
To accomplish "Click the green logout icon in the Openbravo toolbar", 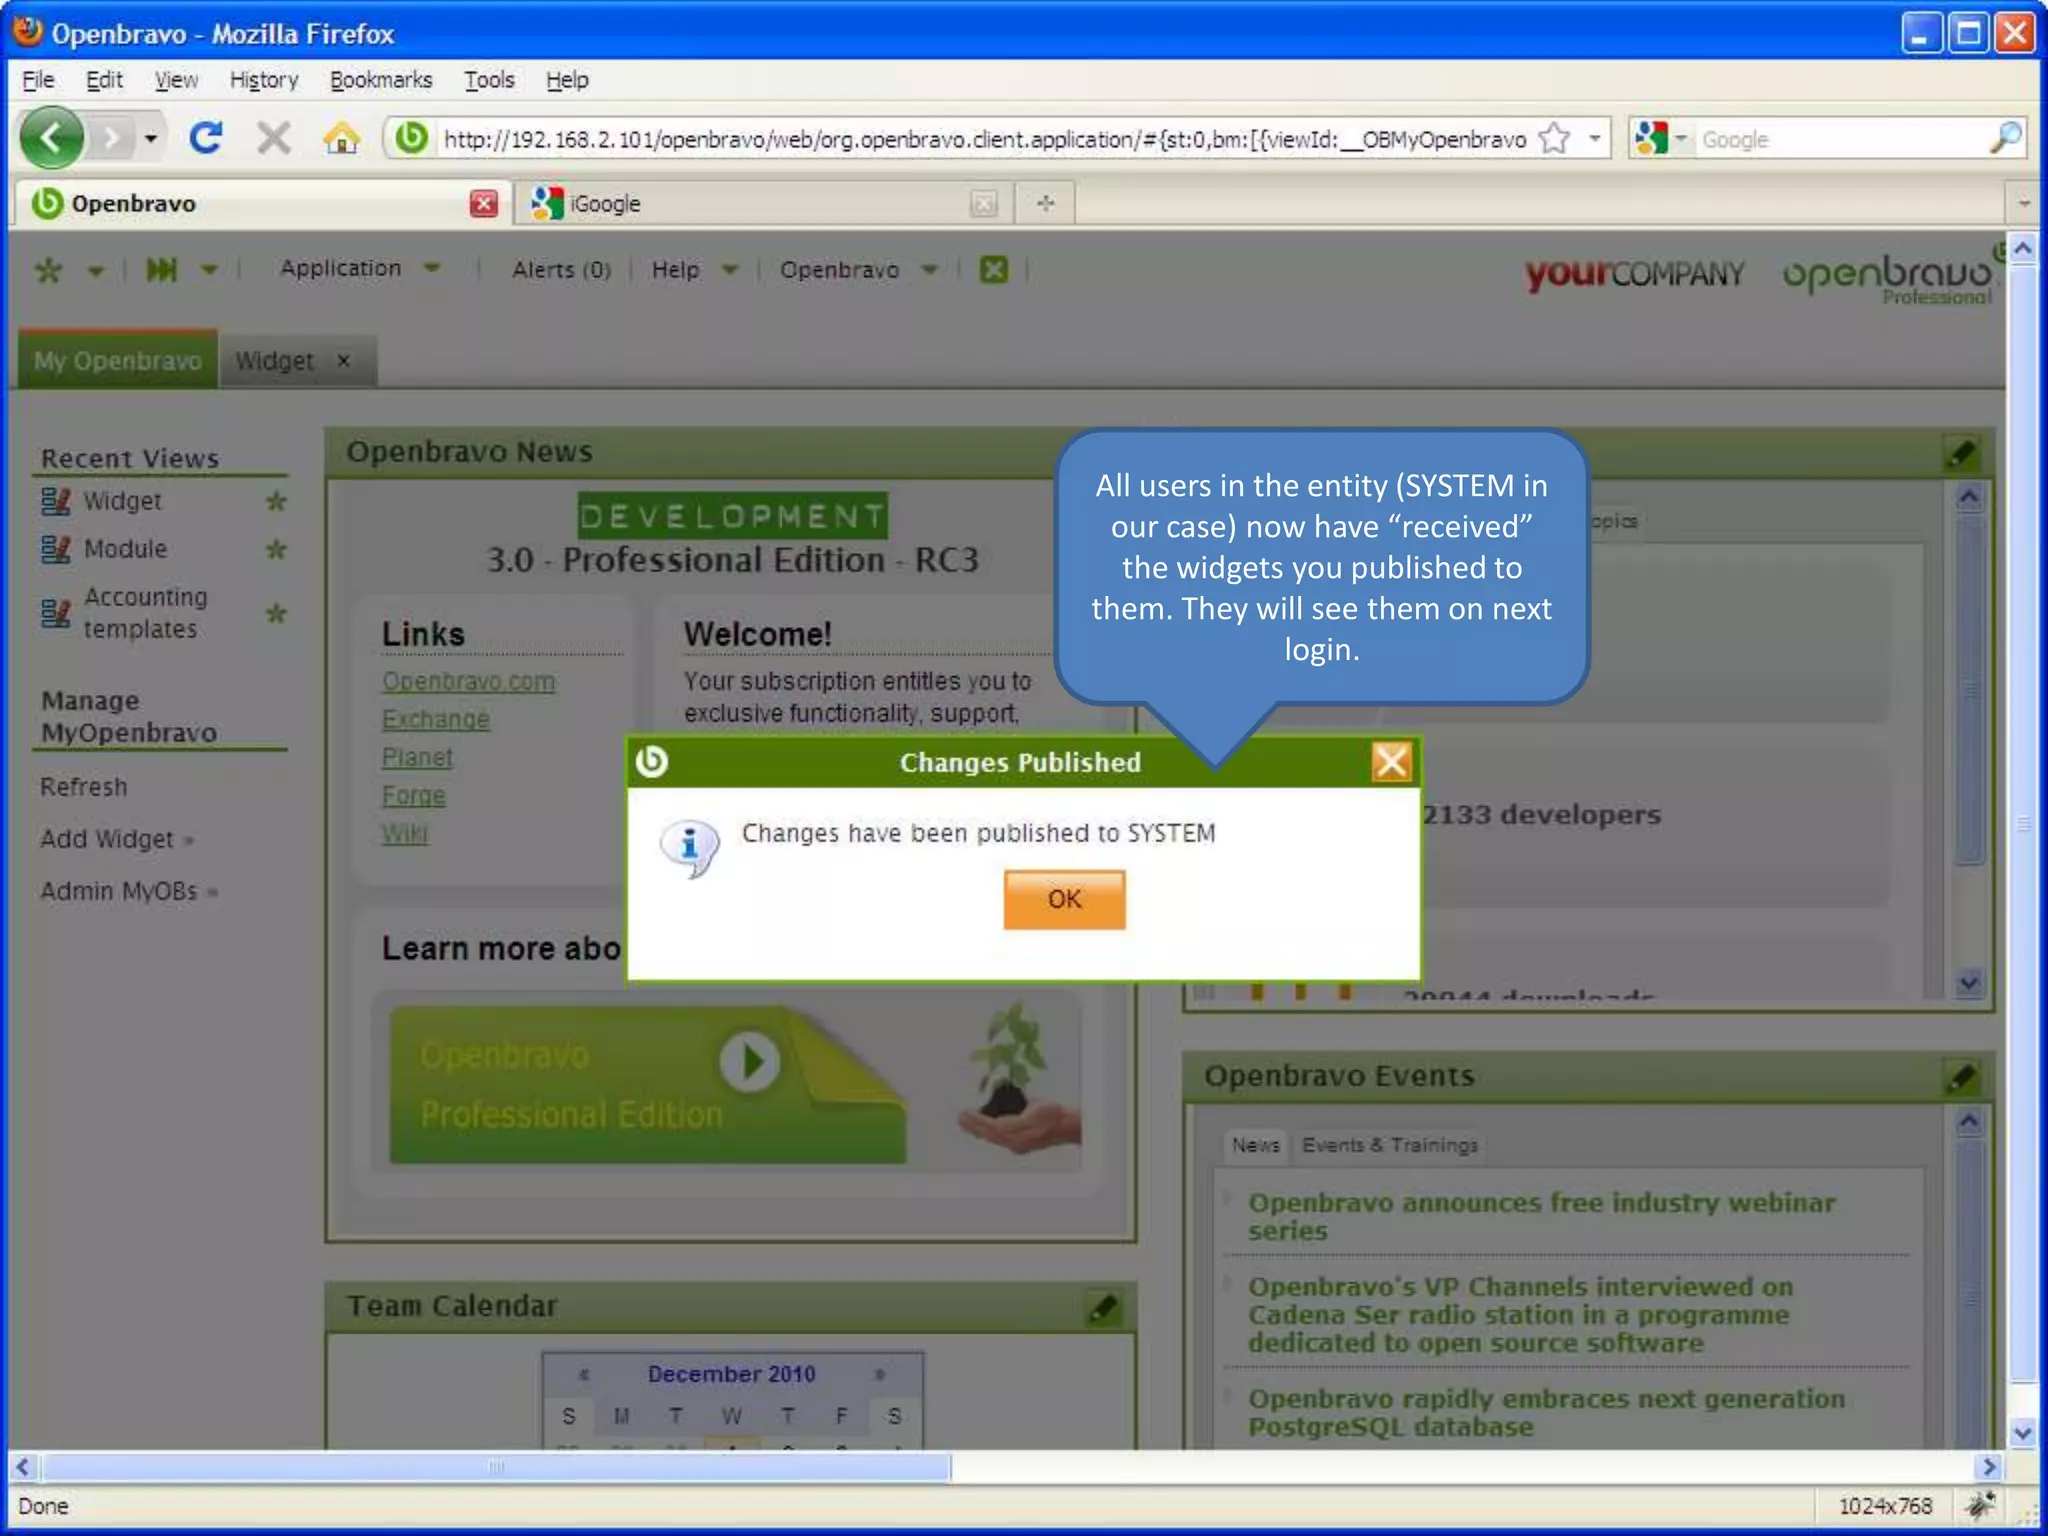I will (x=993, y=269).
